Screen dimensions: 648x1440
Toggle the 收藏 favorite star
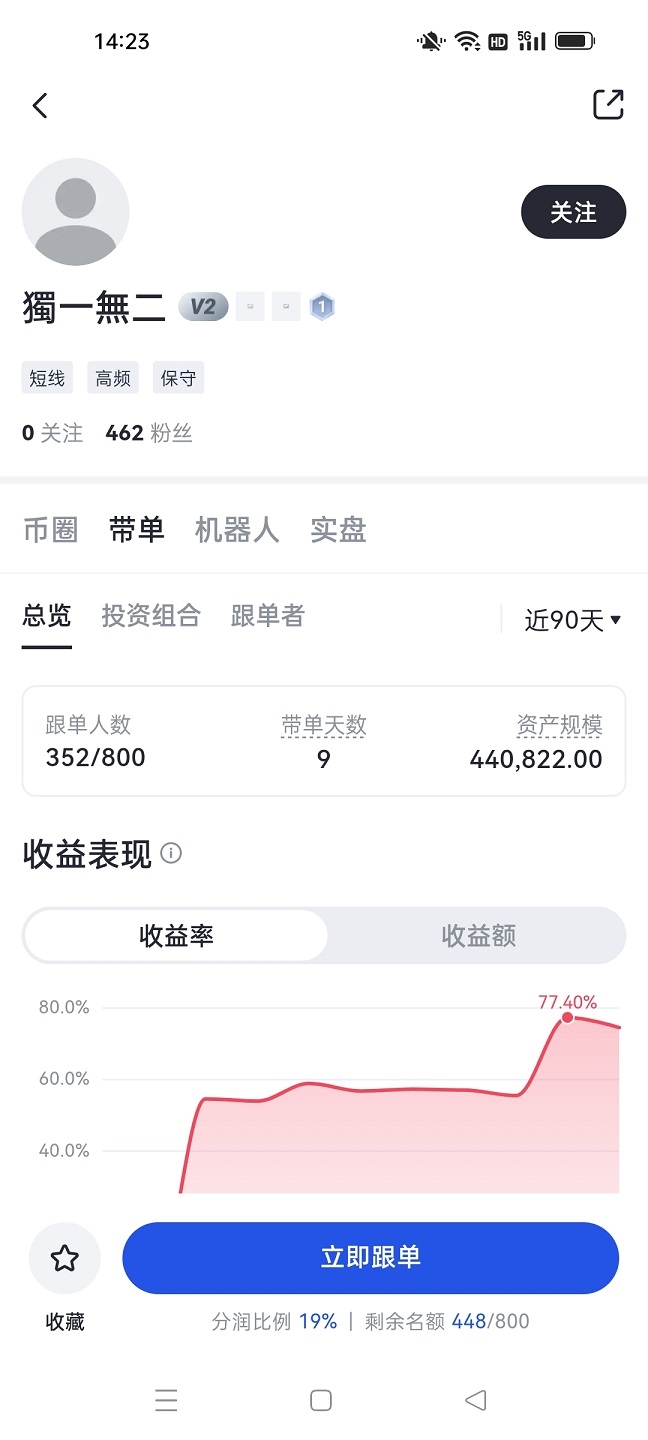pyautogui.click(x=64, y=1258)
